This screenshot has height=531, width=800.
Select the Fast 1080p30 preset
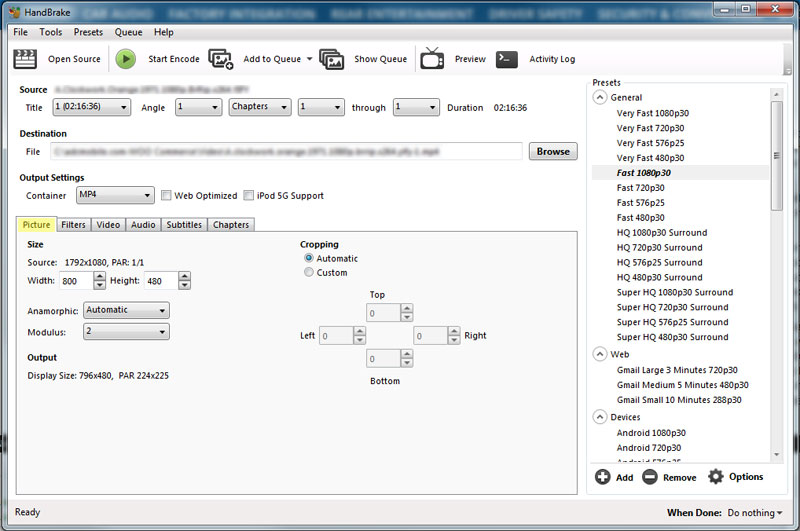643,173
